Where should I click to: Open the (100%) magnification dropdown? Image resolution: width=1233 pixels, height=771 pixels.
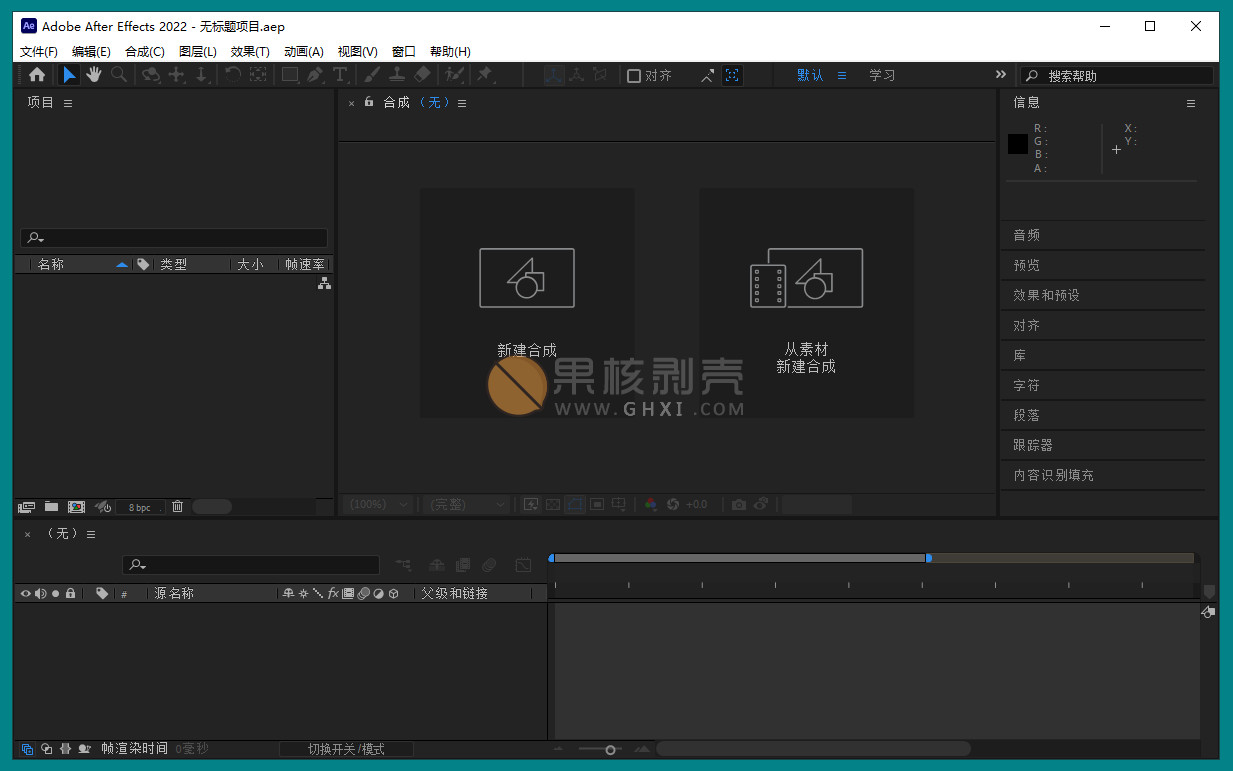point(377,505)
